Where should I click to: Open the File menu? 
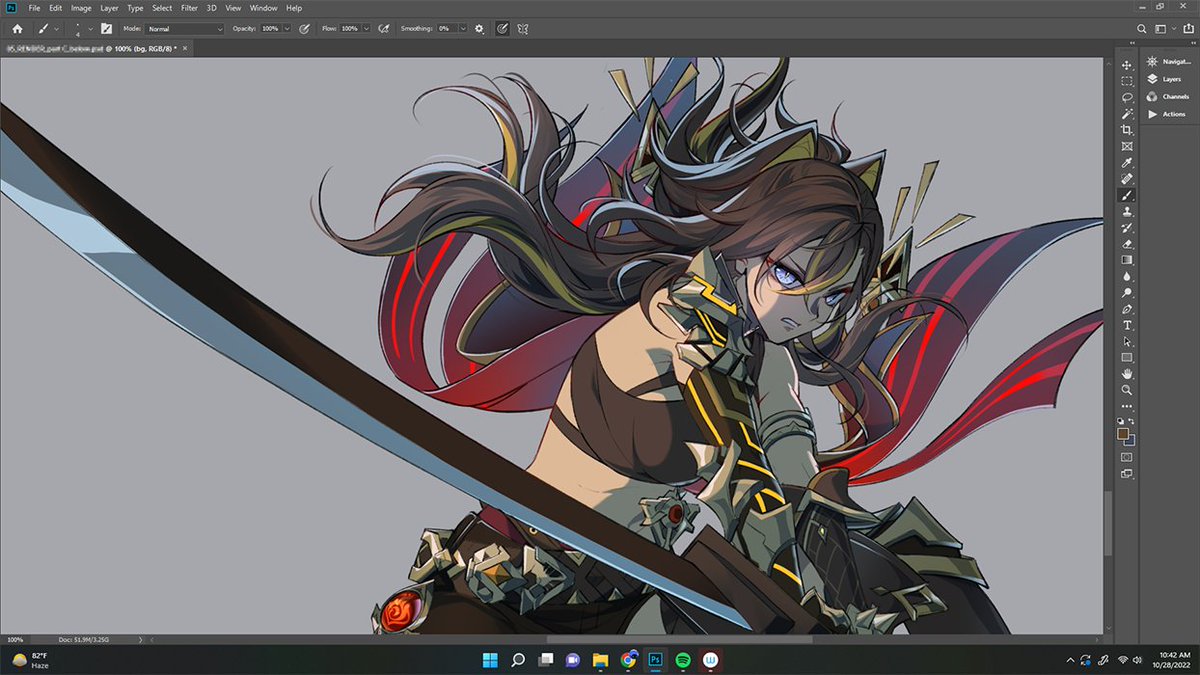[35, 8]
